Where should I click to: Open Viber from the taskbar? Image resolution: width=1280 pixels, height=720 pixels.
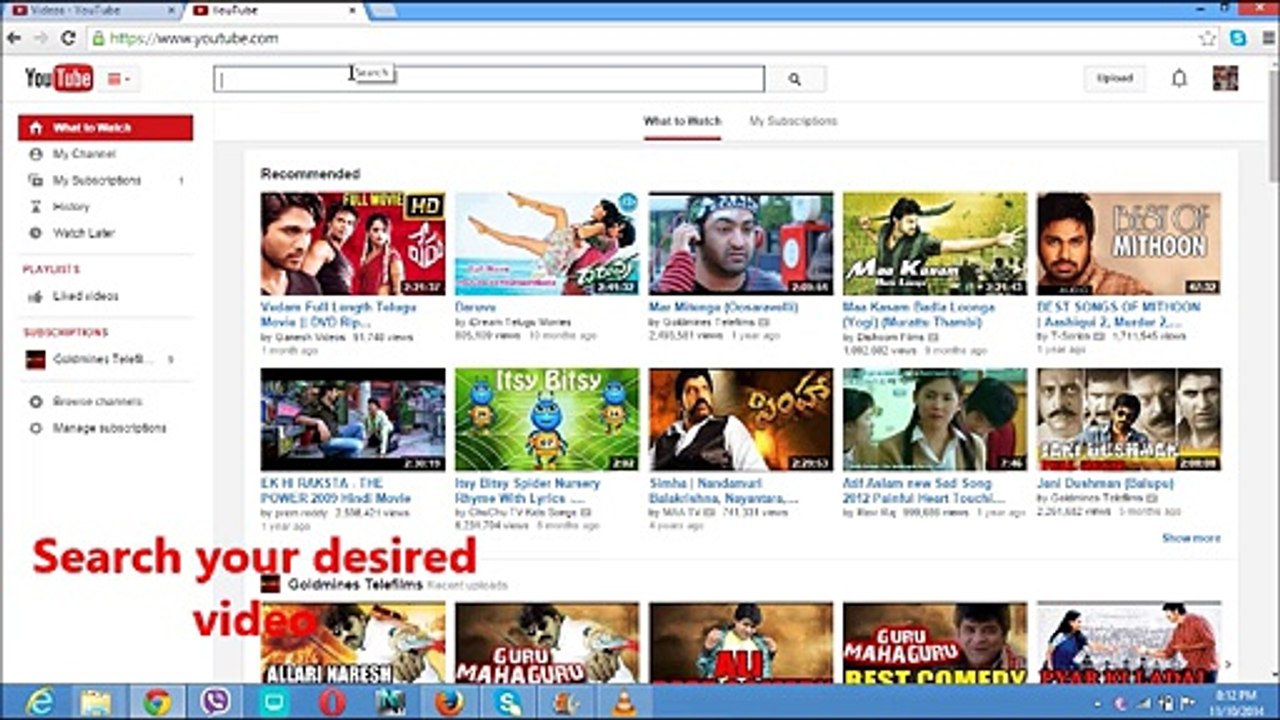click(215, 702)
